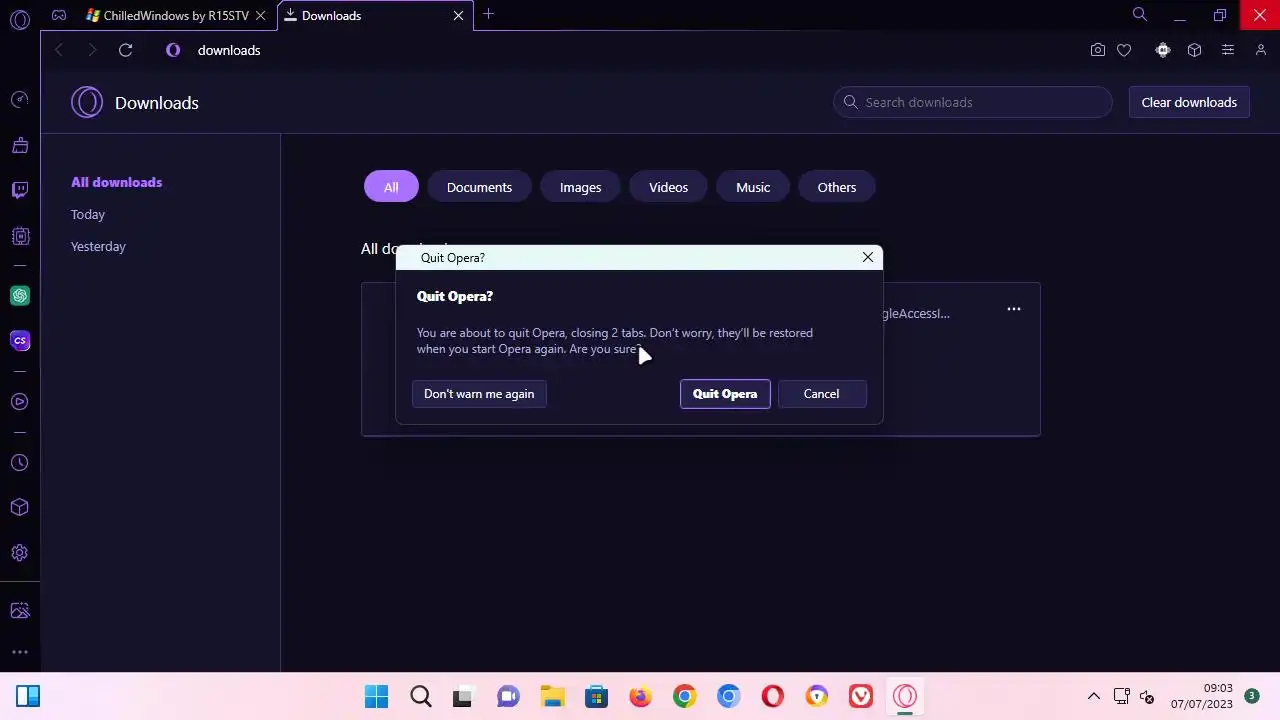Click the snapshot camera icon

point(1098,50)
